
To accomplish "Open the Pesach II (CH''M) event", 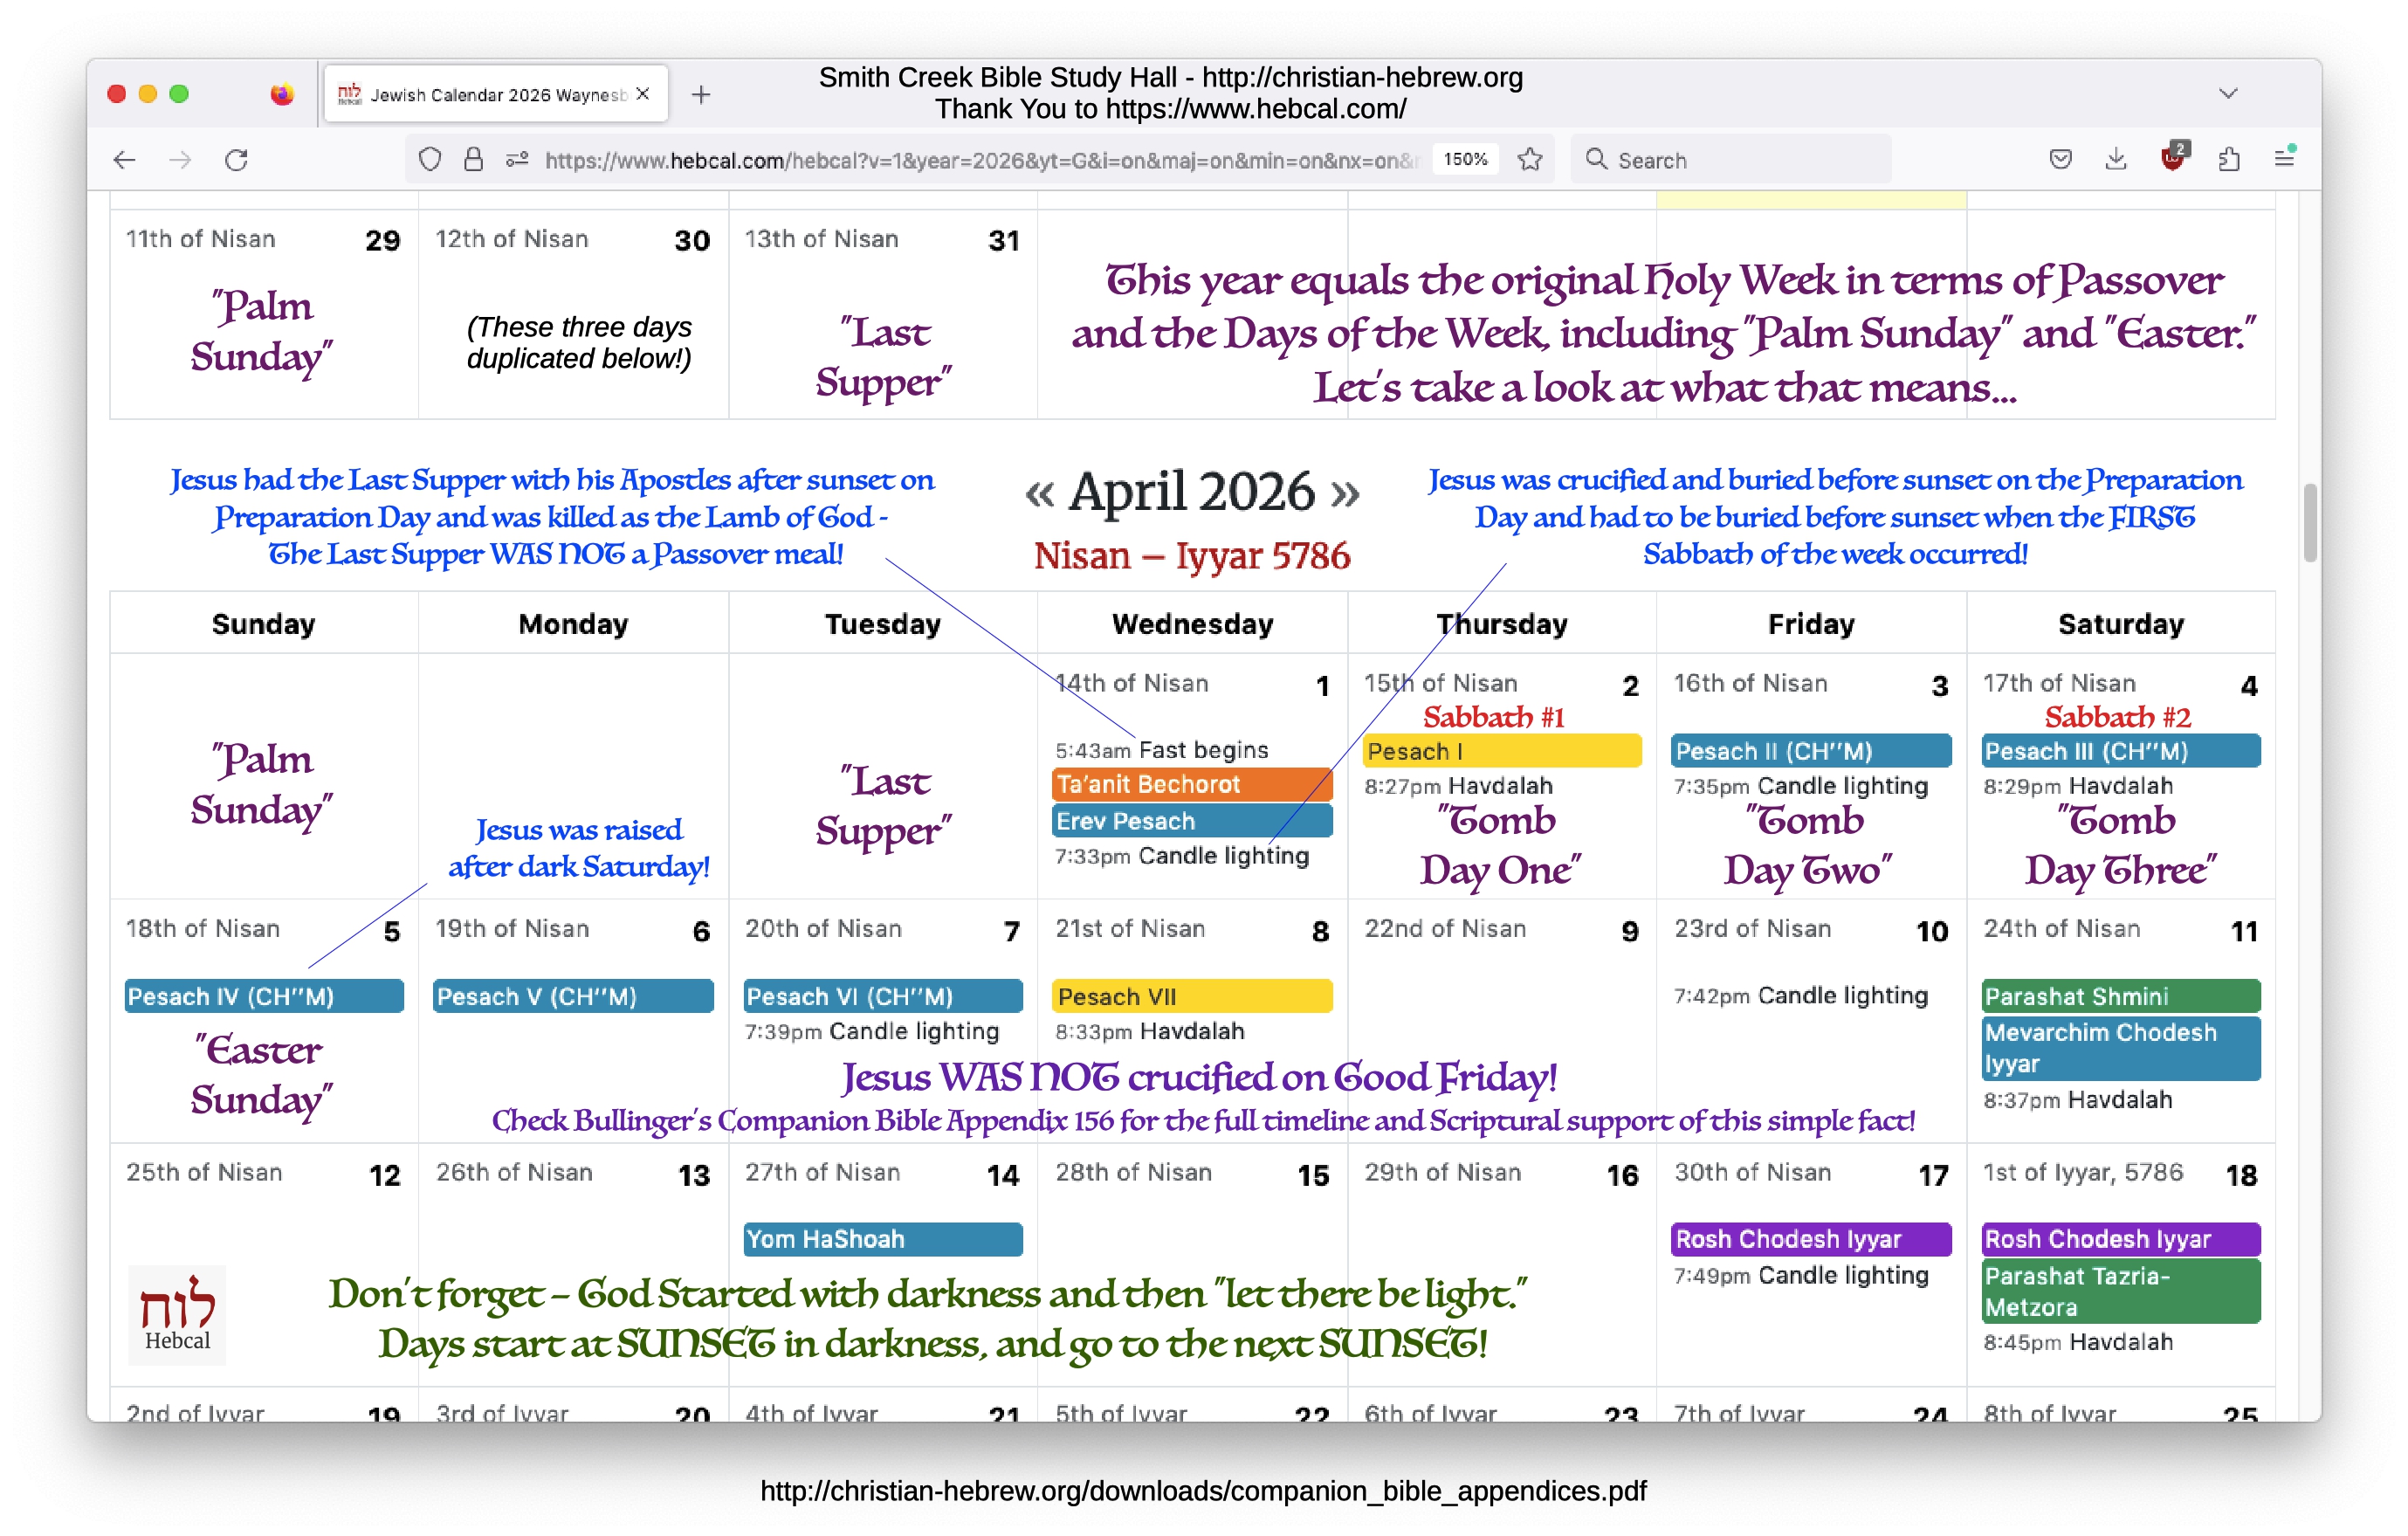I will [x=1811, y=751].
